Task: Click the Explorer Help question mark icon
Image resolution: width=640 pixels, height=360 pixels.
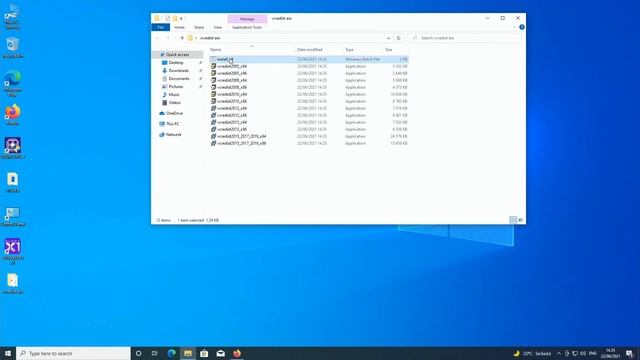Action: (x=522, y=27)
